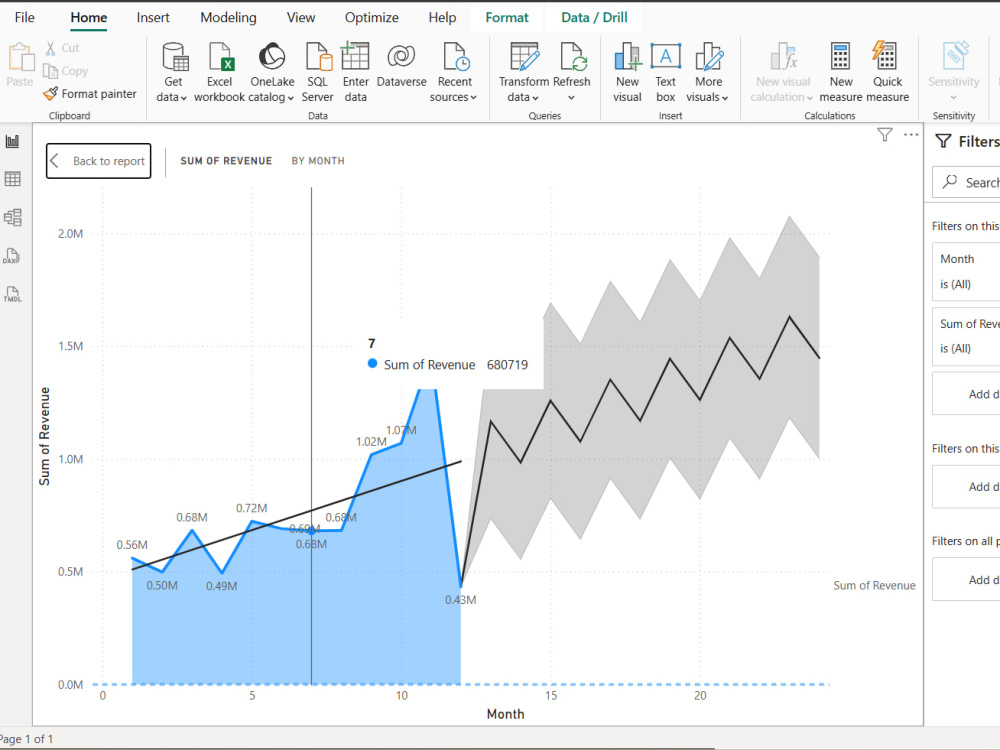Switch to the Modeling tab

(x=228, y=17)
